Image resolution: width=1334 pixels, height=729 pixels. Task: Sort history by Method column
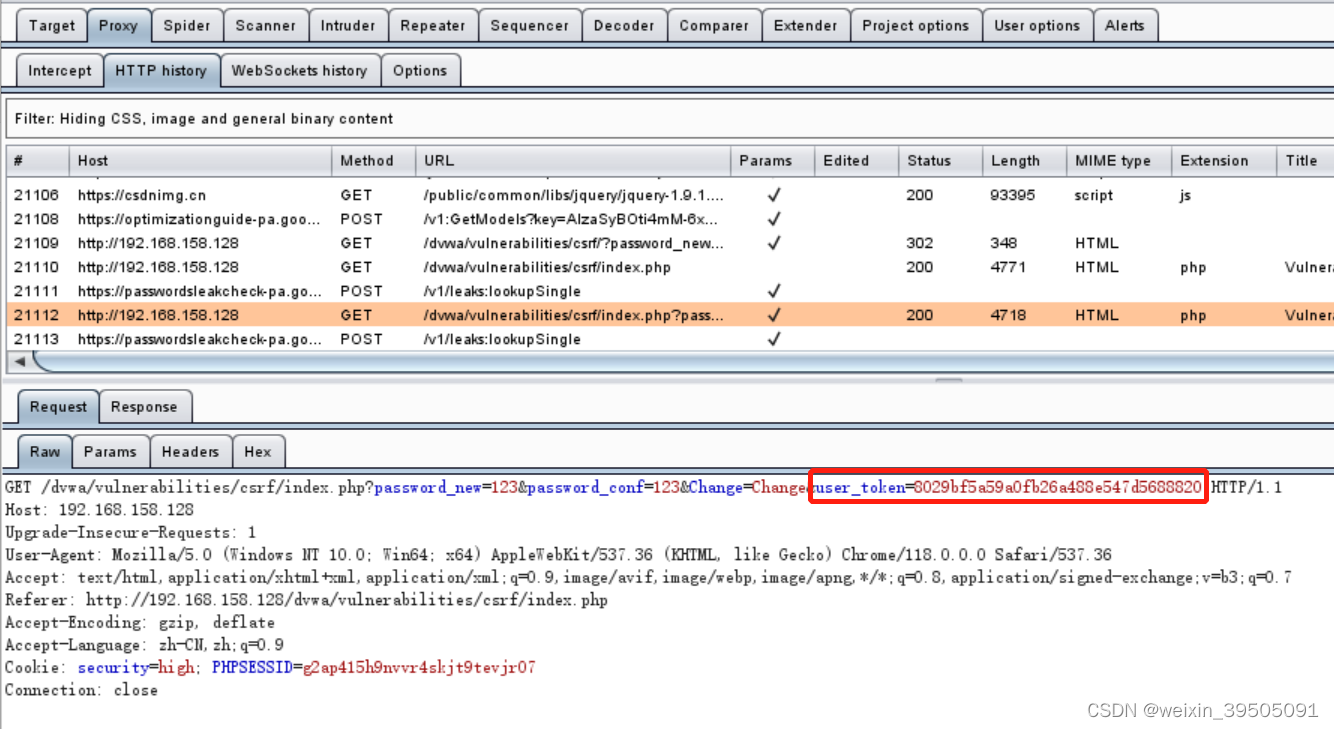(373, 160)
